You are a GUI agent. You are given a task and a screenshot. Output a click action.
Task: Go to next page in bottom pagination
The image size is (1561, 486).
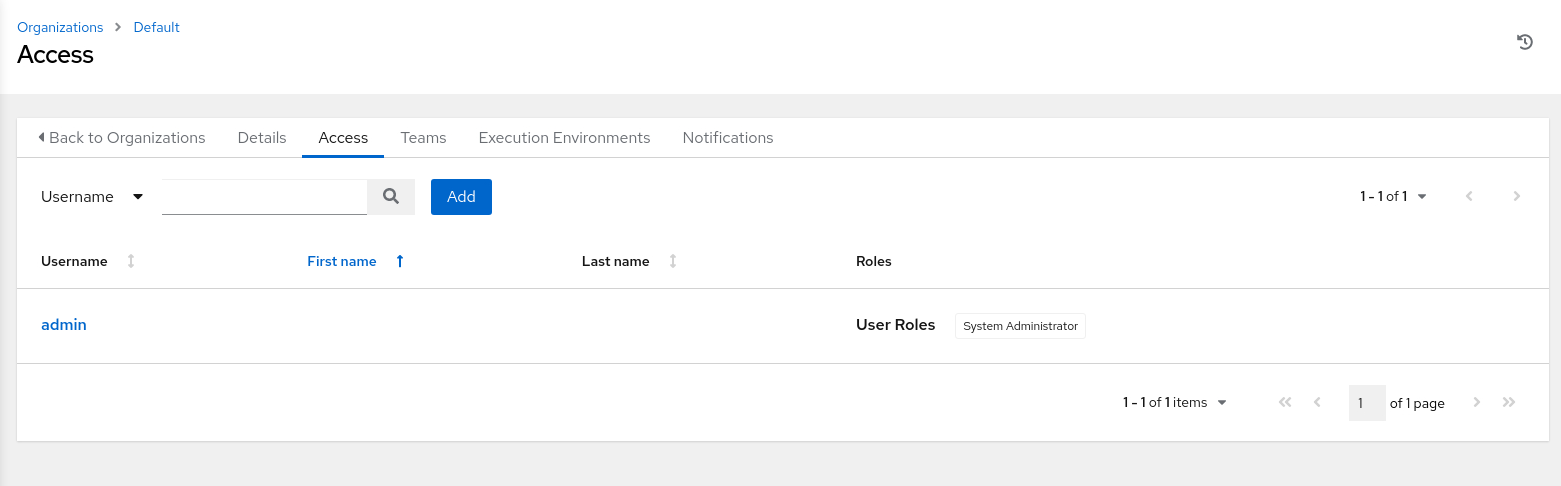[x=1477, y=402]
